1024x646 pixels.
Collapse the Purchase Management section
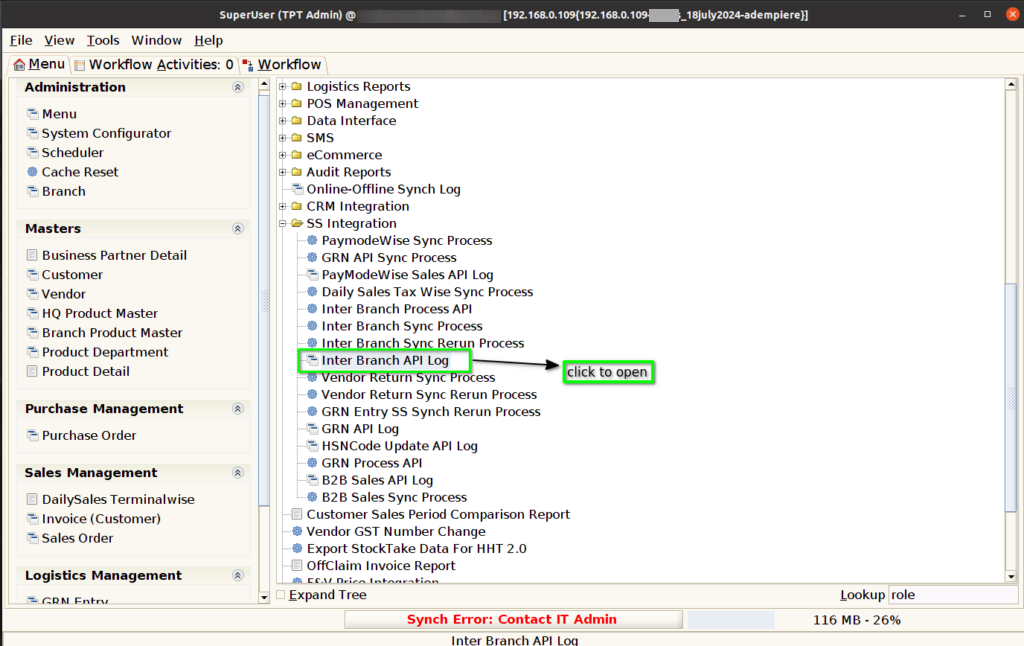click(x=238, y=408)
